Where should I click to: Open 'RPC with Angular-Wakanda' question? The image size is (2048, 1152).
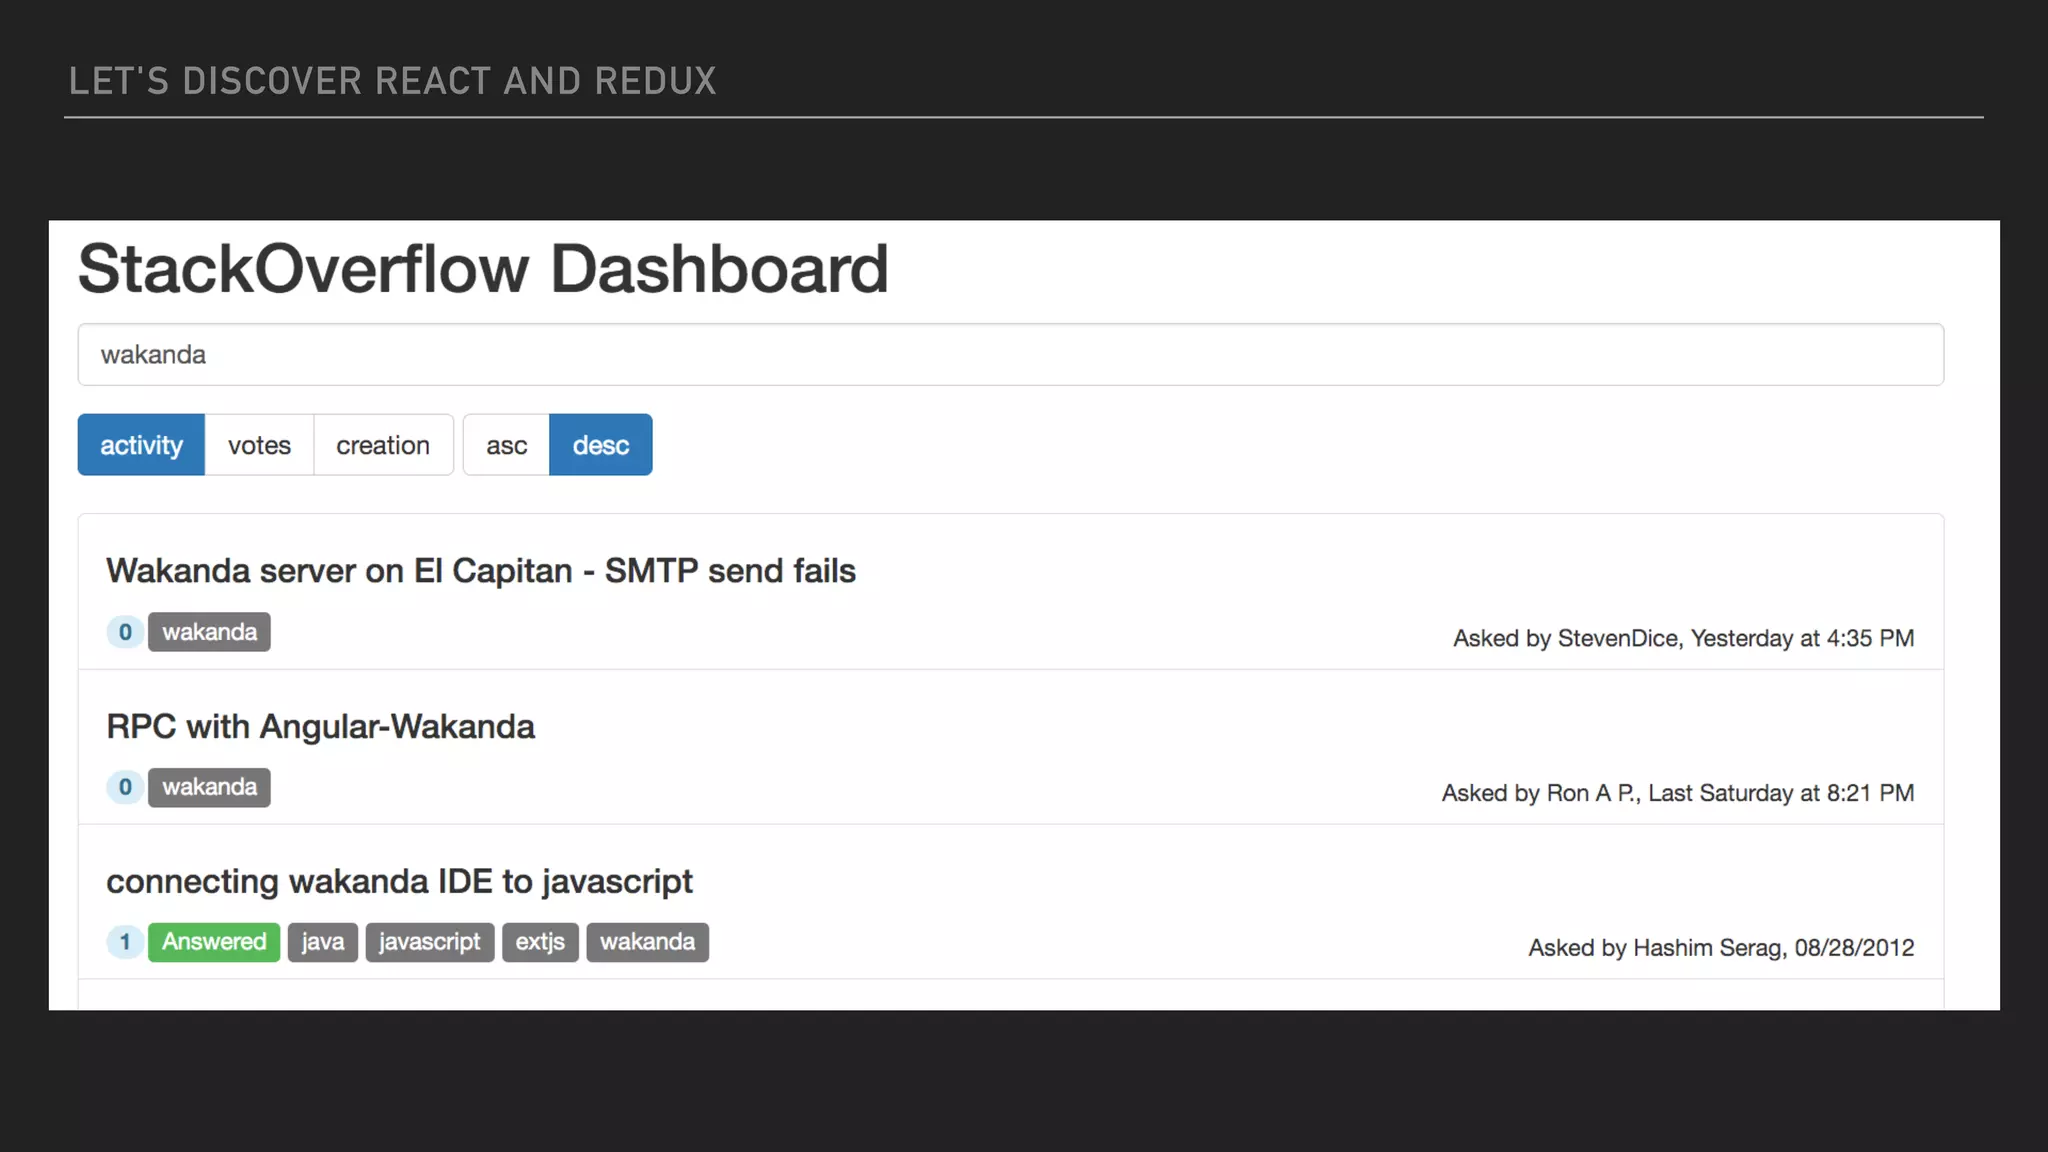click(320, 727)
